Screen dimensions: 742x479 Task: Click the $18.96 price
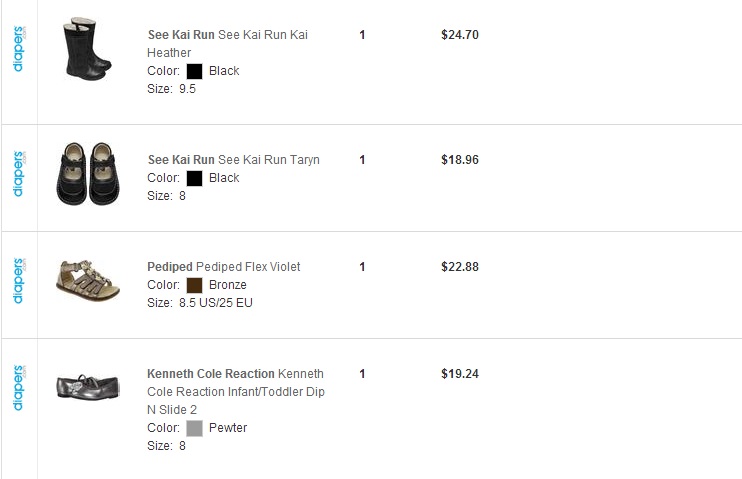click(460, 160)
